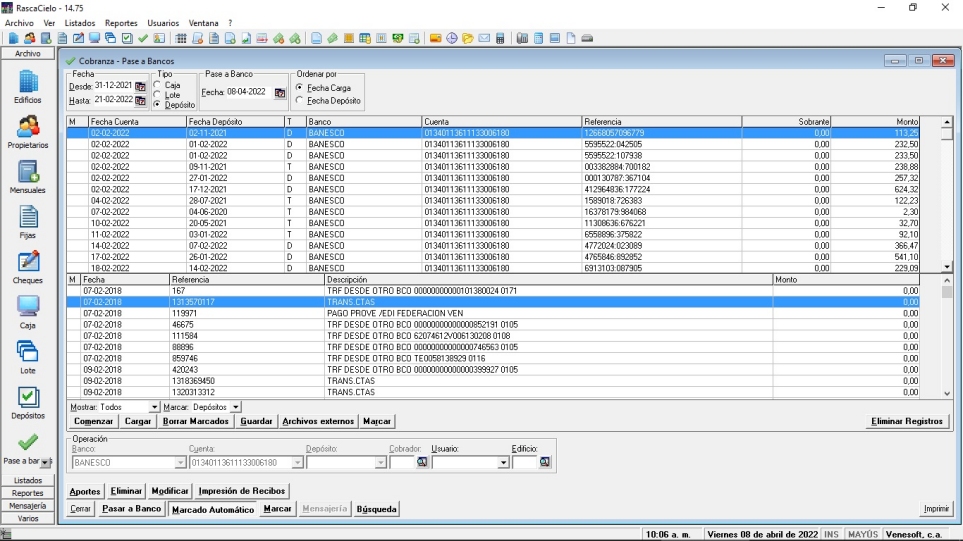Open Caja sidebar icon
Image resolution: width=963 pixels, height=541 pixels.
(28, 313)
